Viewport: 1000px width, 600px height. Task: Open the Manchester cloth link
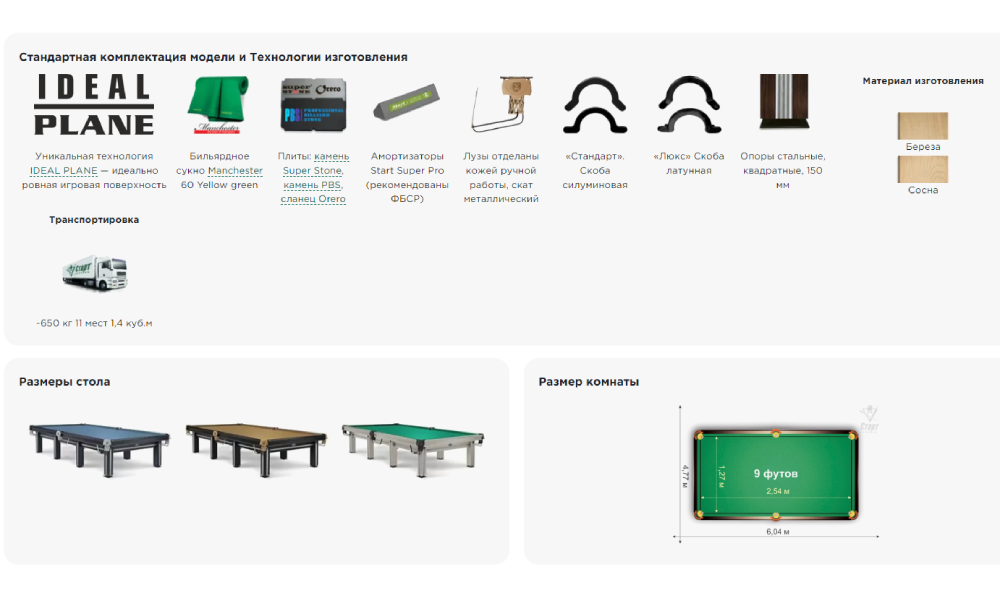pyautogui.click(x=235, y=171)
